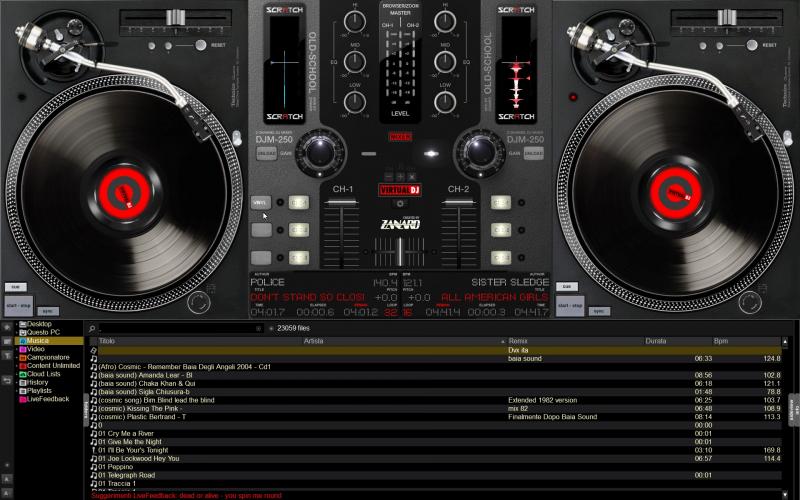Click the circular loop icon on left deck
The image size is (800, 500).
[198, 303]
